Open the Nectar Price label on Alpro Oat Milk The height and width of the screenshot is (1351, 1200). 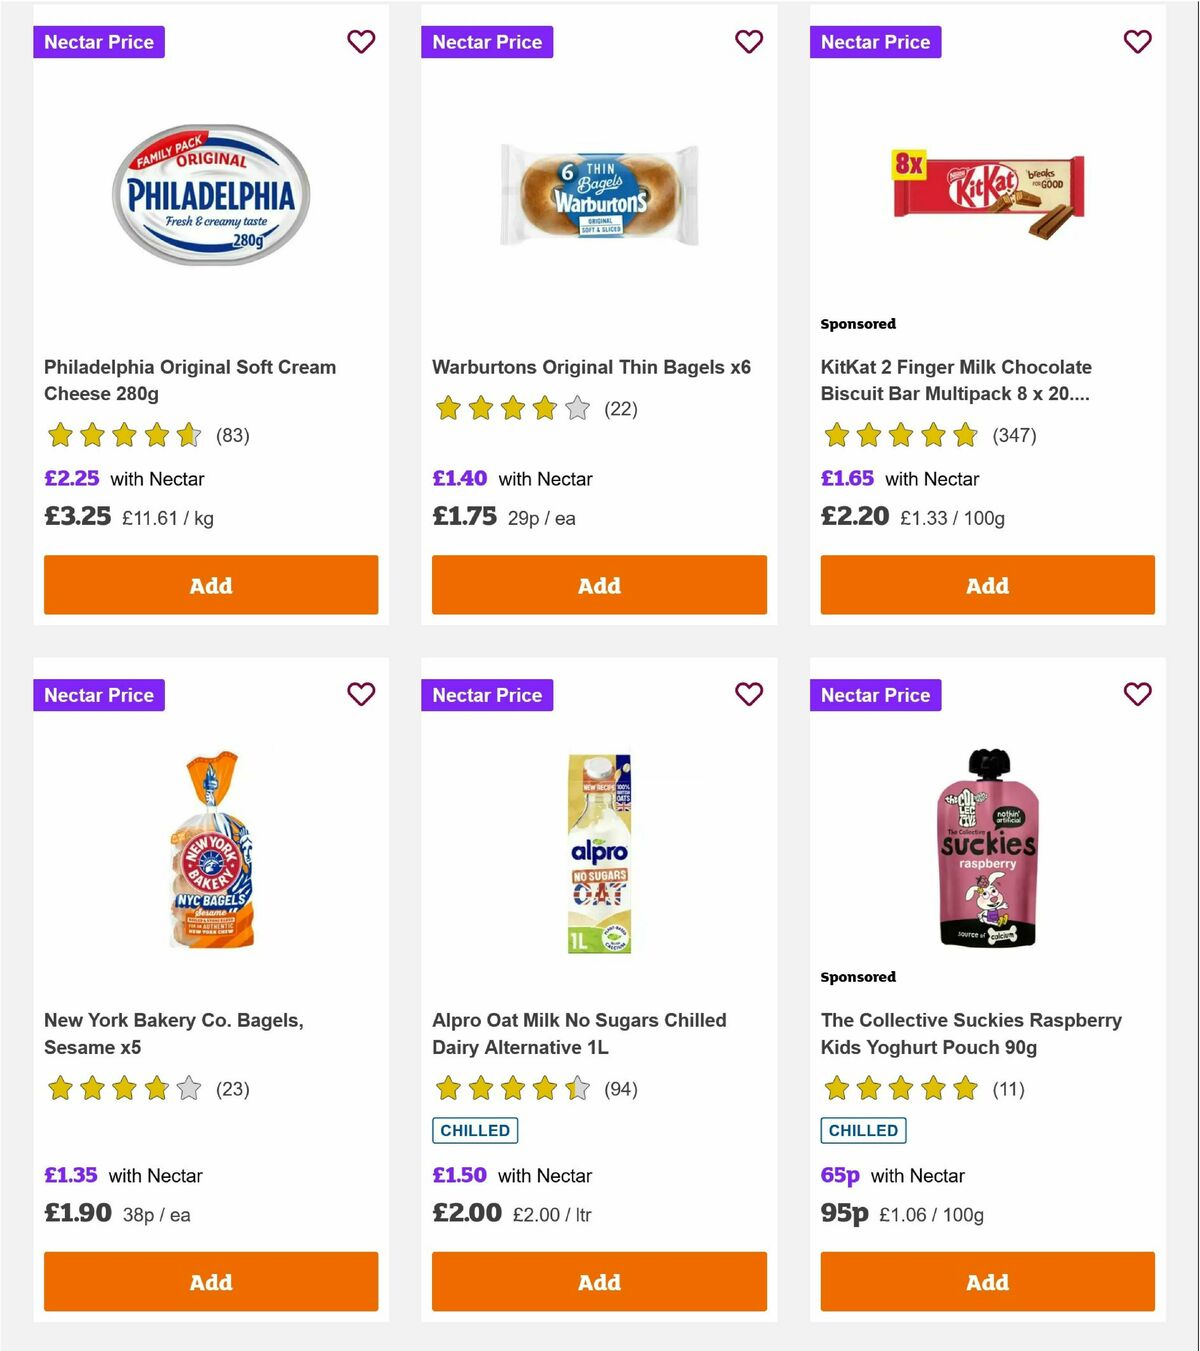[x=487, y=694]
